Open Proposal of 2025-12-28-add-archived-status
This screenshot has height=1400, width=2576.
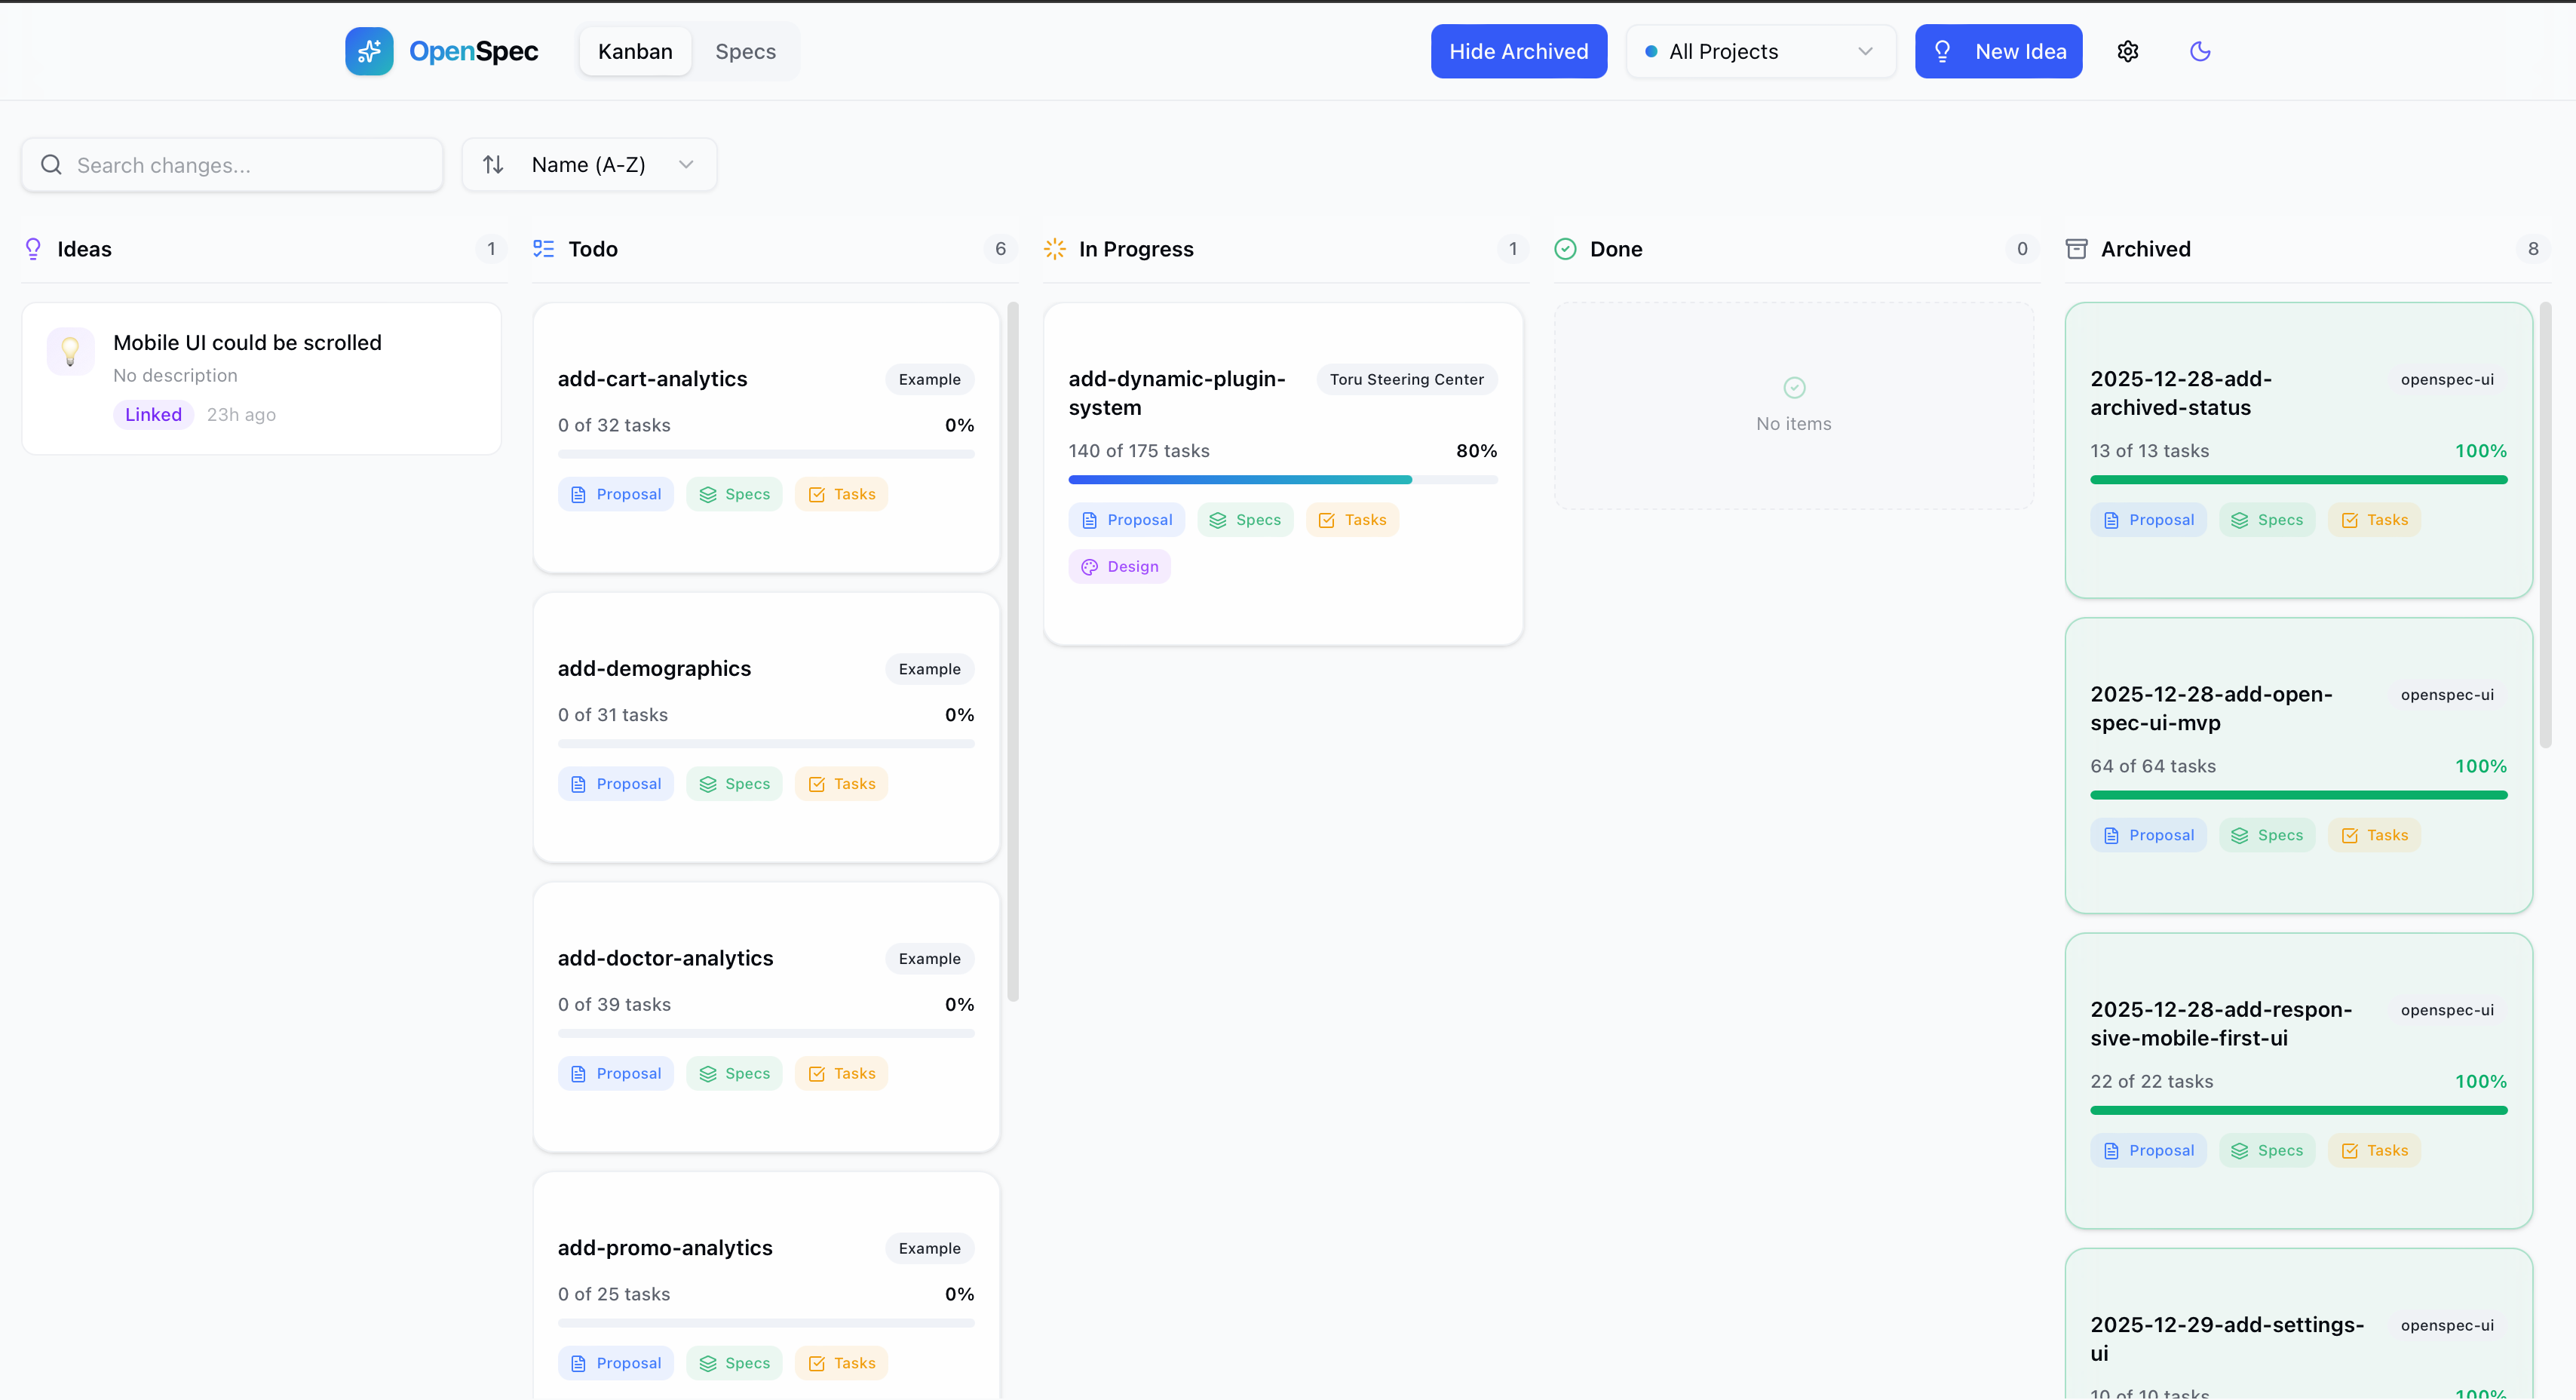tap(2148, 520)
